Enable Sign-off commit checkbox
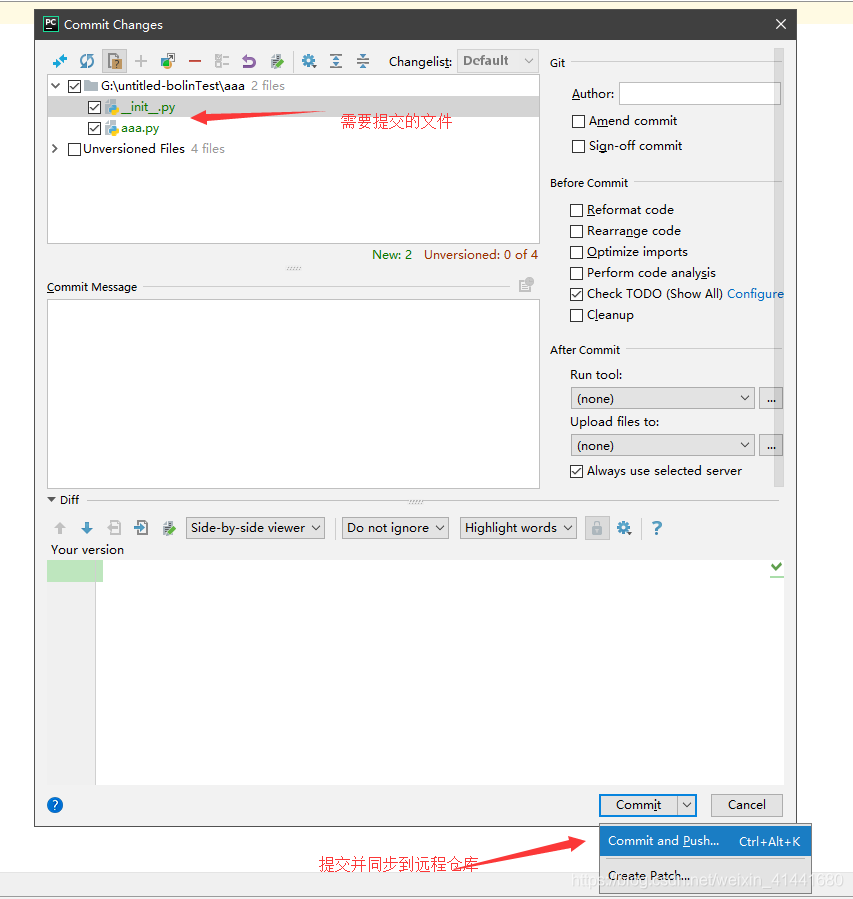Image resolution: width=853 pixels, height=899 pixels. [578, 147]
